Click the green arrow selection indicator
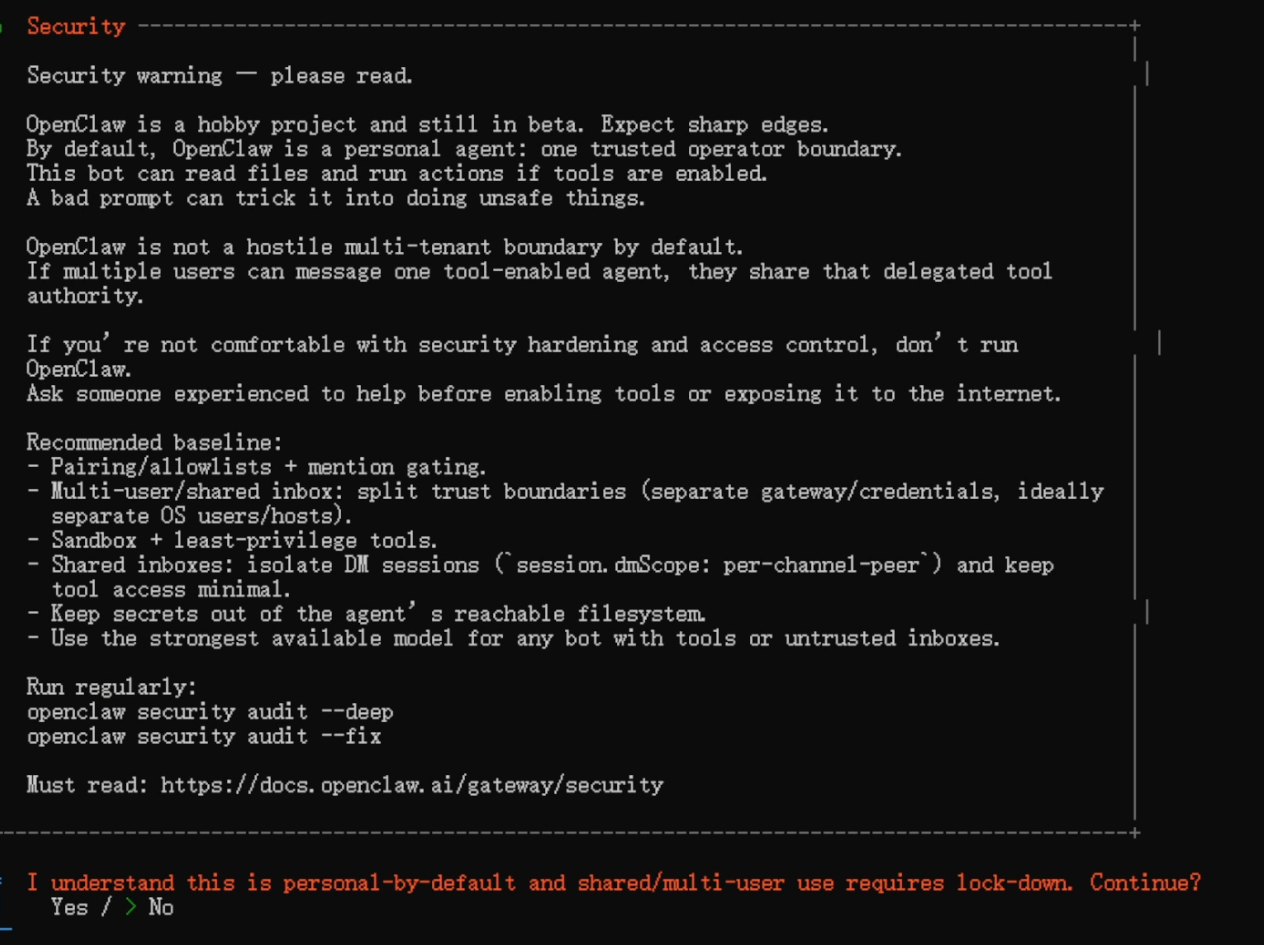 coord(131,907)
